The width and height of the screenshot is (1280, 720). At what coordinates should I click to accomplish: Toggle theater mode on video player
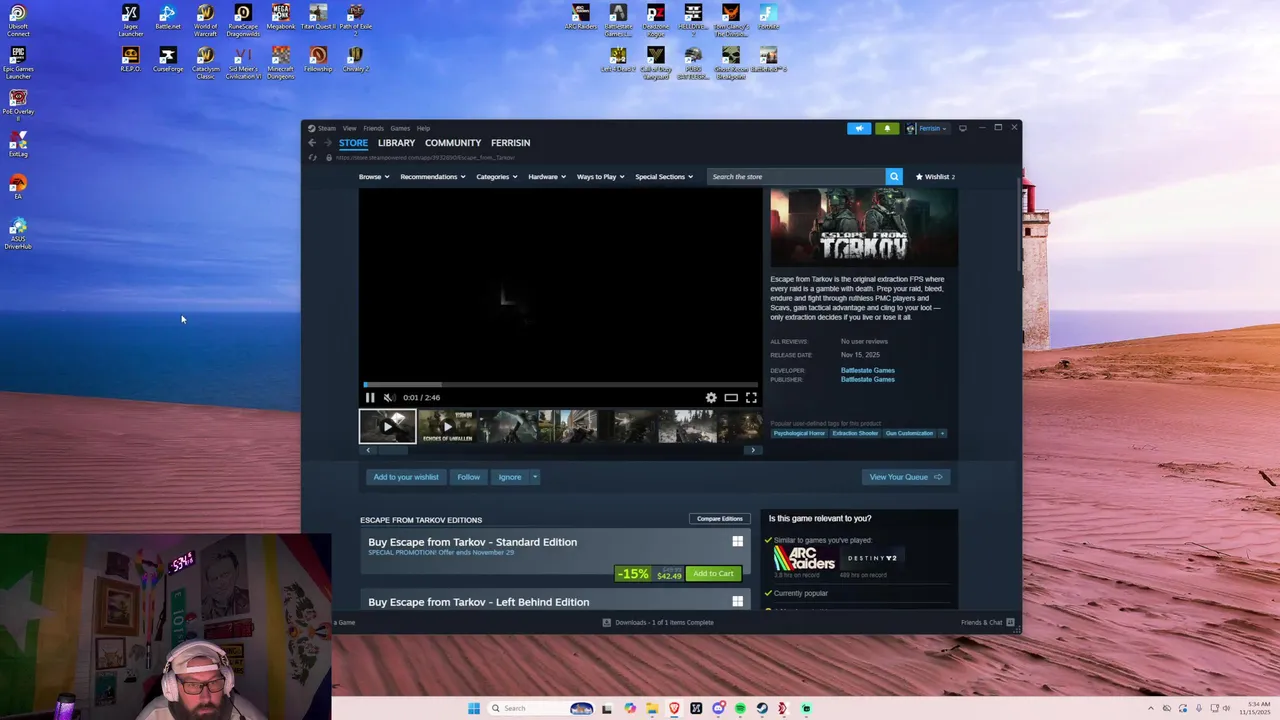(731, 397)
